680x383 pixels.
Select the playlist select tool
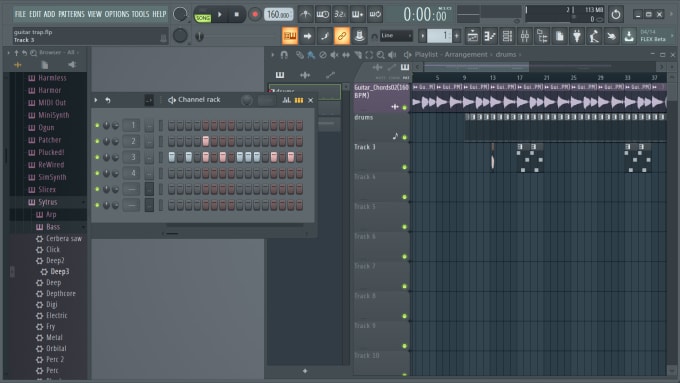(369, 55)
